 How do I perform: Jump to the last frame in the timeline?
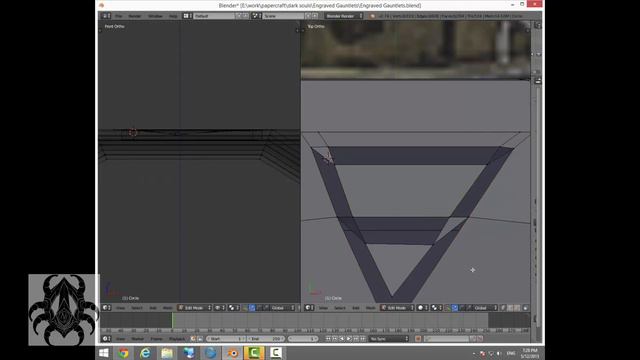[362, 339]
